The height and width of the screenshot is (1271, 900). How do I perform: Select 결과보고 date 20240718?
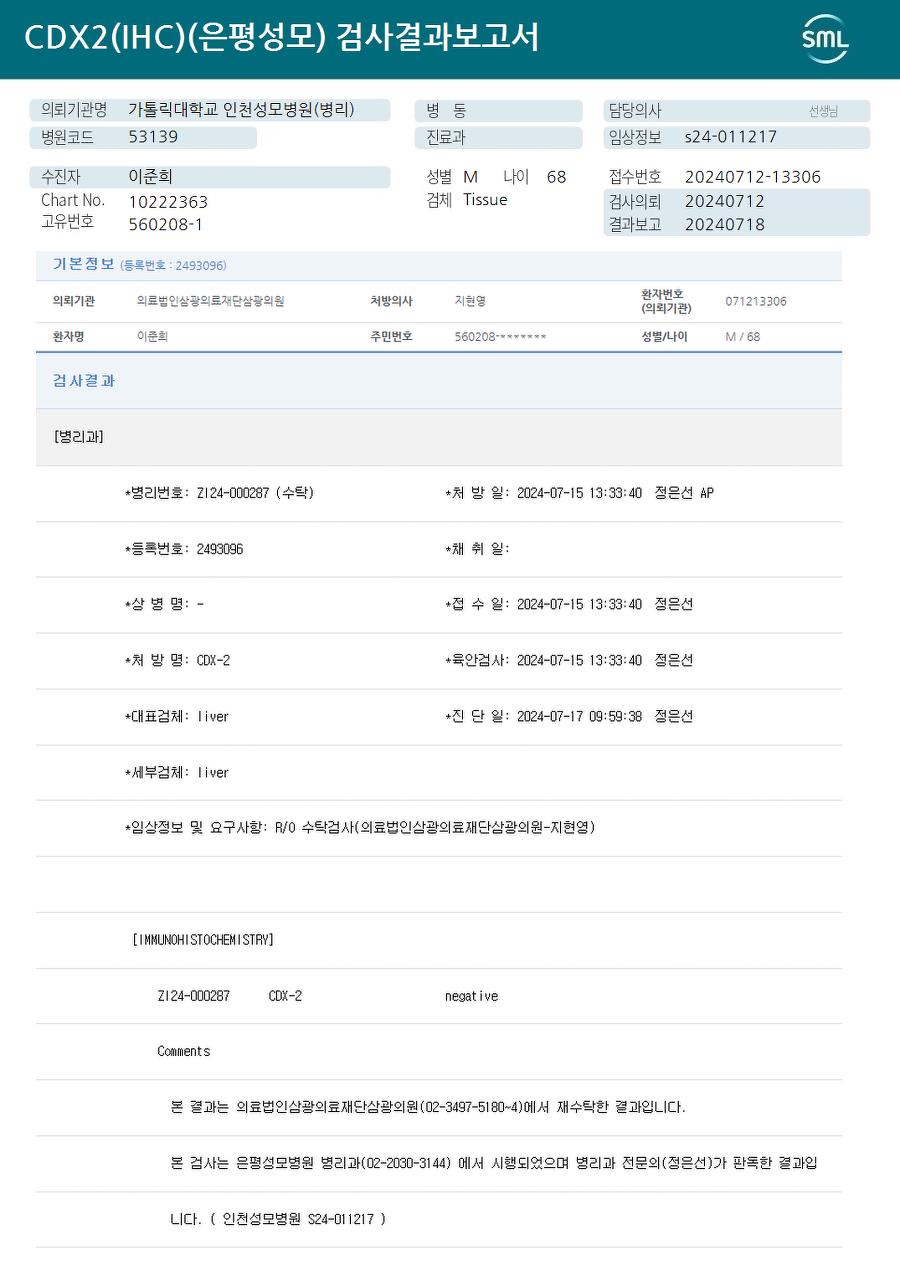point(724,224)
